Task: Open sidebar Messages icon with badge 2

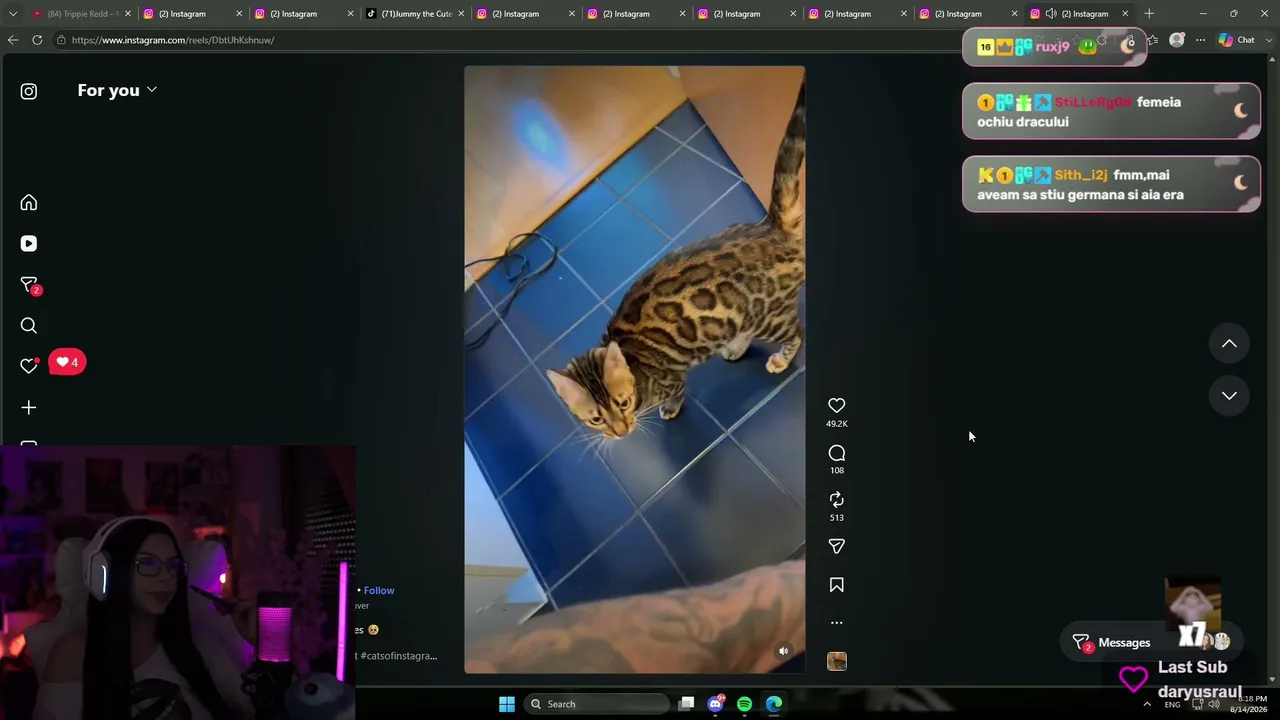Action: click(29, 285)
